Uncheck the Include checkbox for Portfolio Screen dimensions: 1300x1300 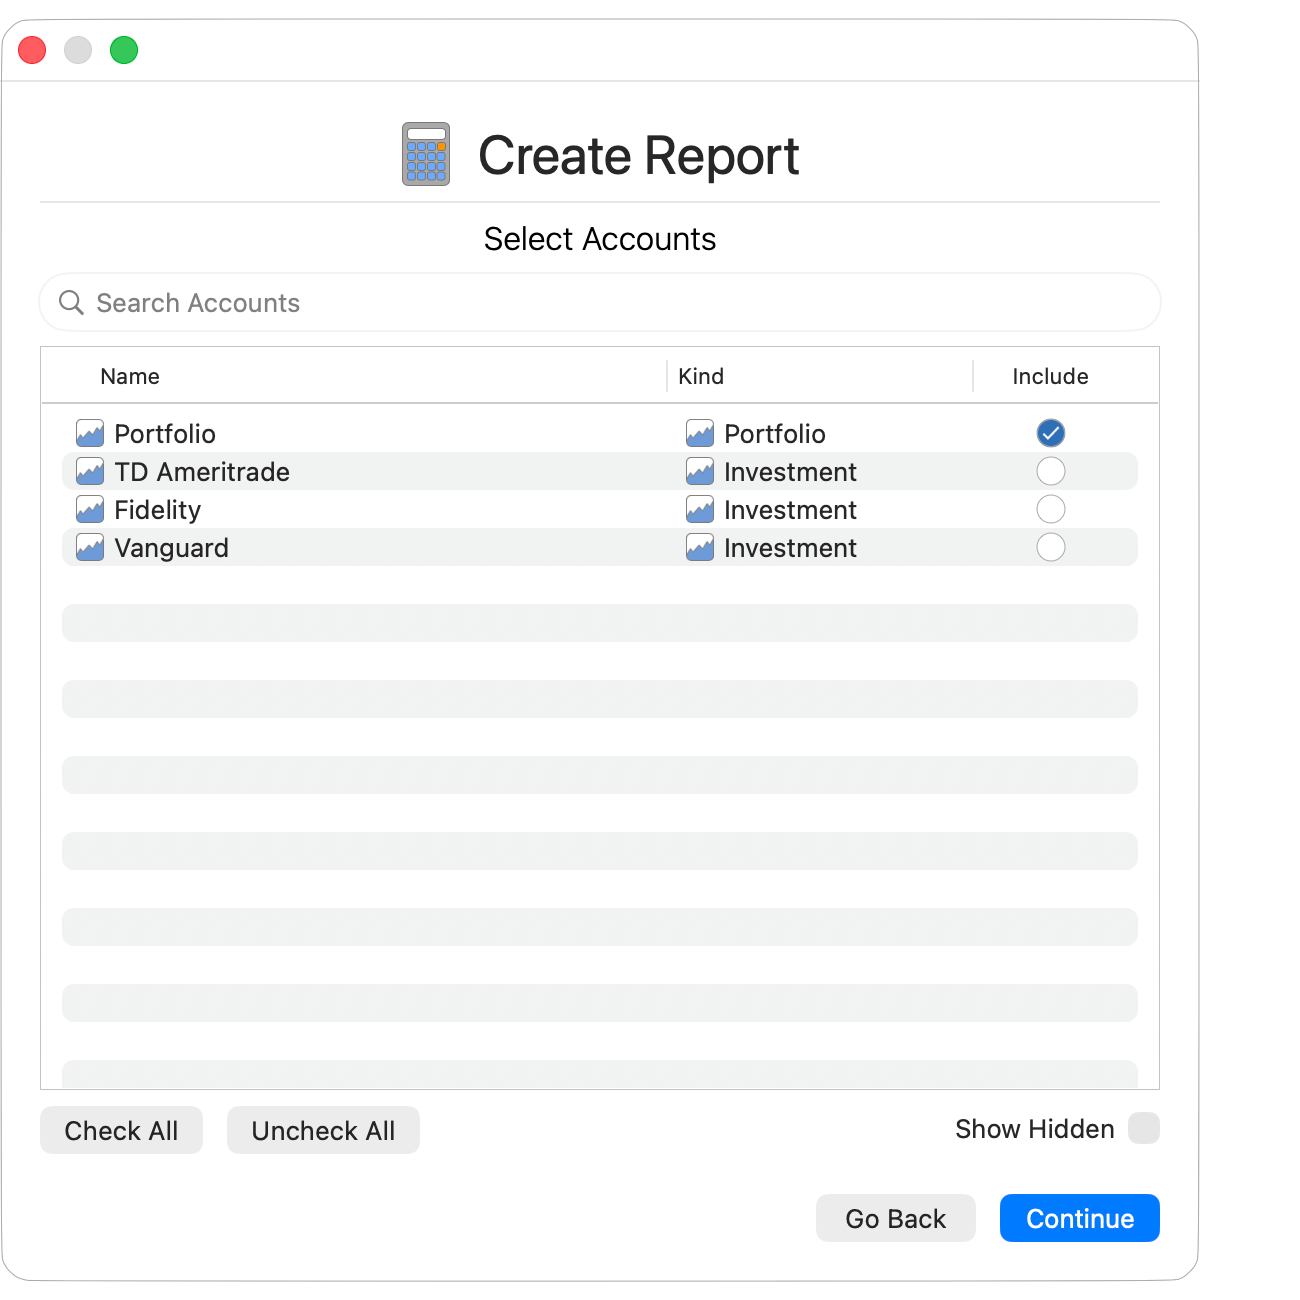click(x=1050, y=433)
